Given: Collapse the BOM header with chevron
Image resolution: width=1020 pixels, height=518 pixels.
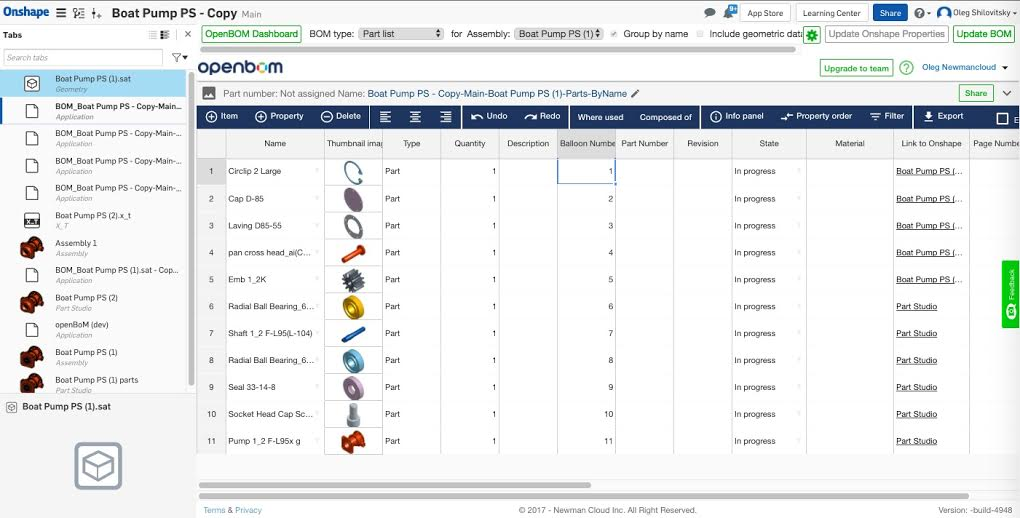Looking at the screenshot, I should (x=1006, y=94).
